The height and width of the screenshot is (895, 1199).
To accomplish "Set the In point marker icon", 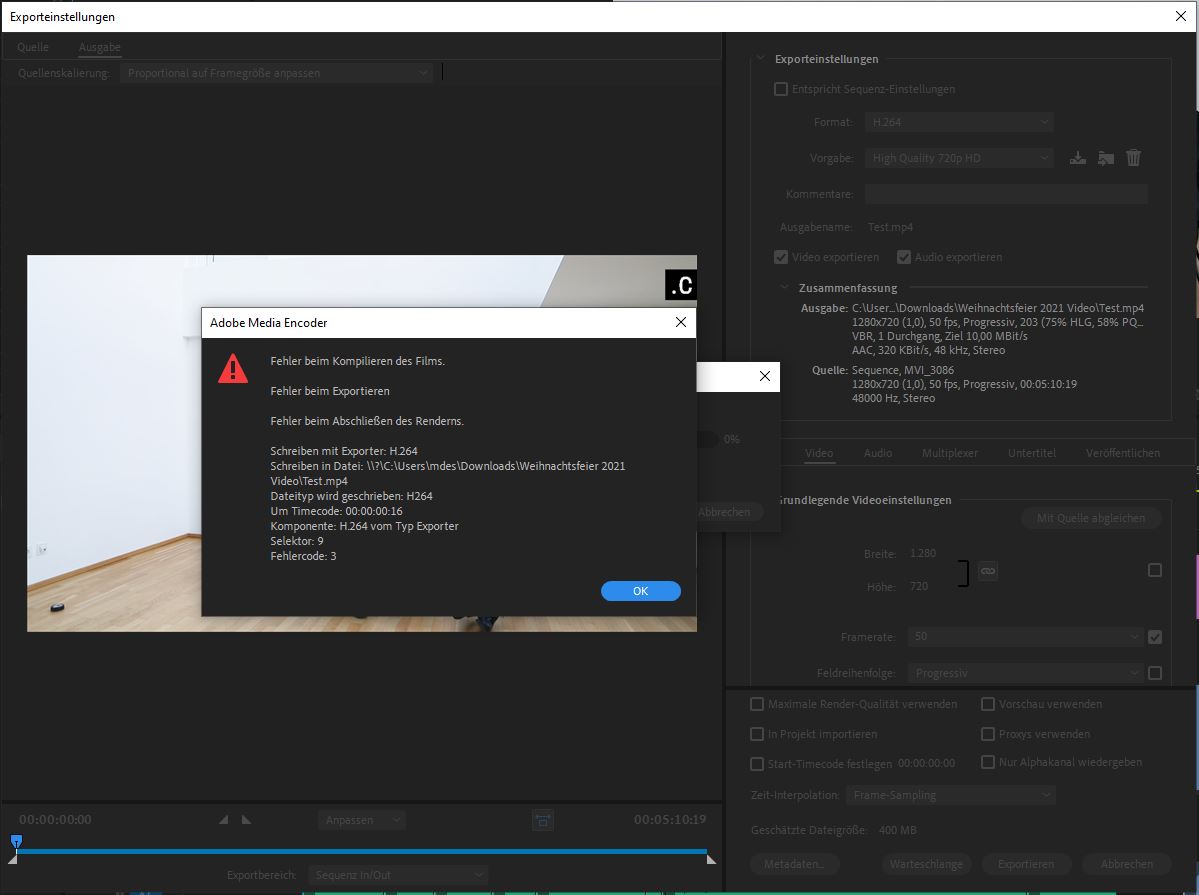I will 222,819.
